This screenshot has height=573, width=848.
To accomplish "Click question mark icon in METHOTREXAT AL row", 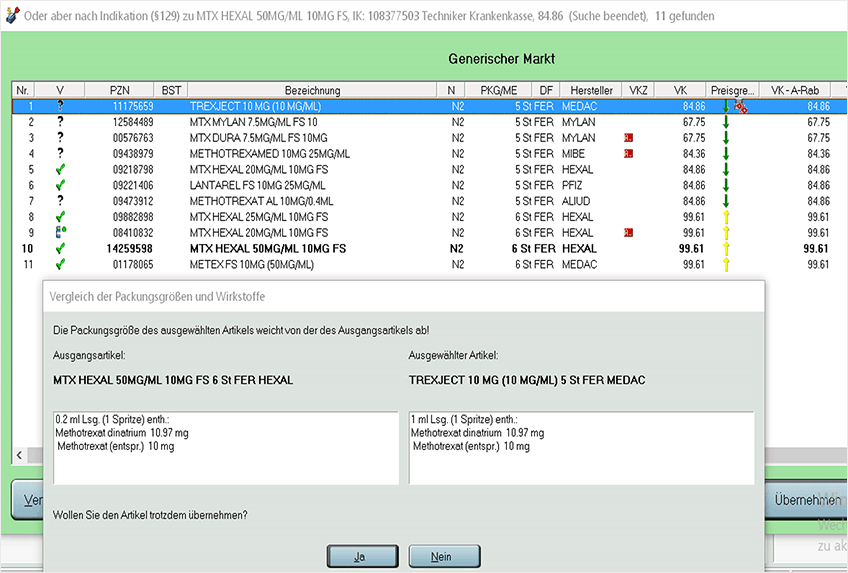I will click(60, 201).
